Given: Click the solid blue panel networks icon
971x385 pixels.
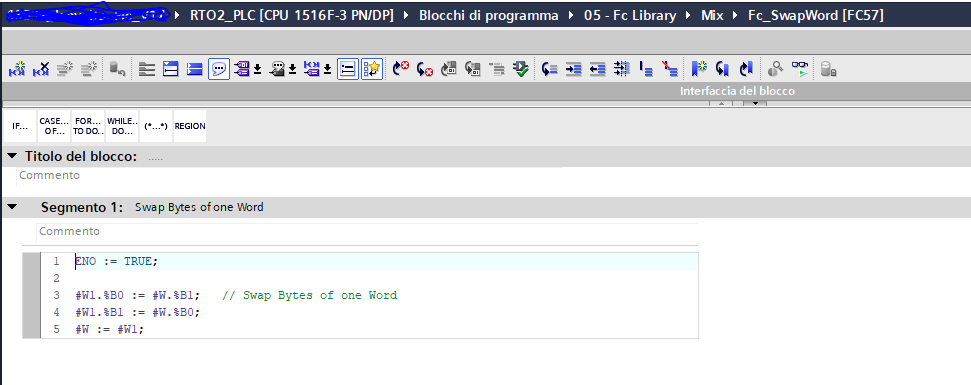Looking at the screenshot, I should click(194, 69).
